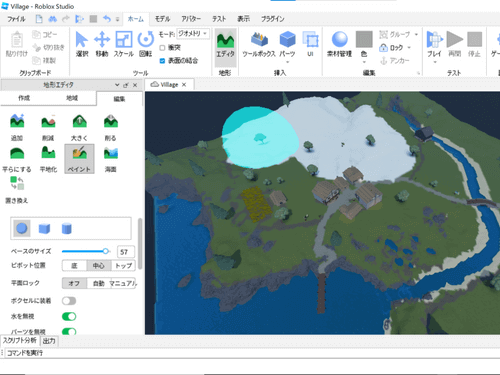Switch to the プラグイン (Plugins) ribbon tab
The height and width of the screenshot is (375, 500).
click(x=272, y=19)
